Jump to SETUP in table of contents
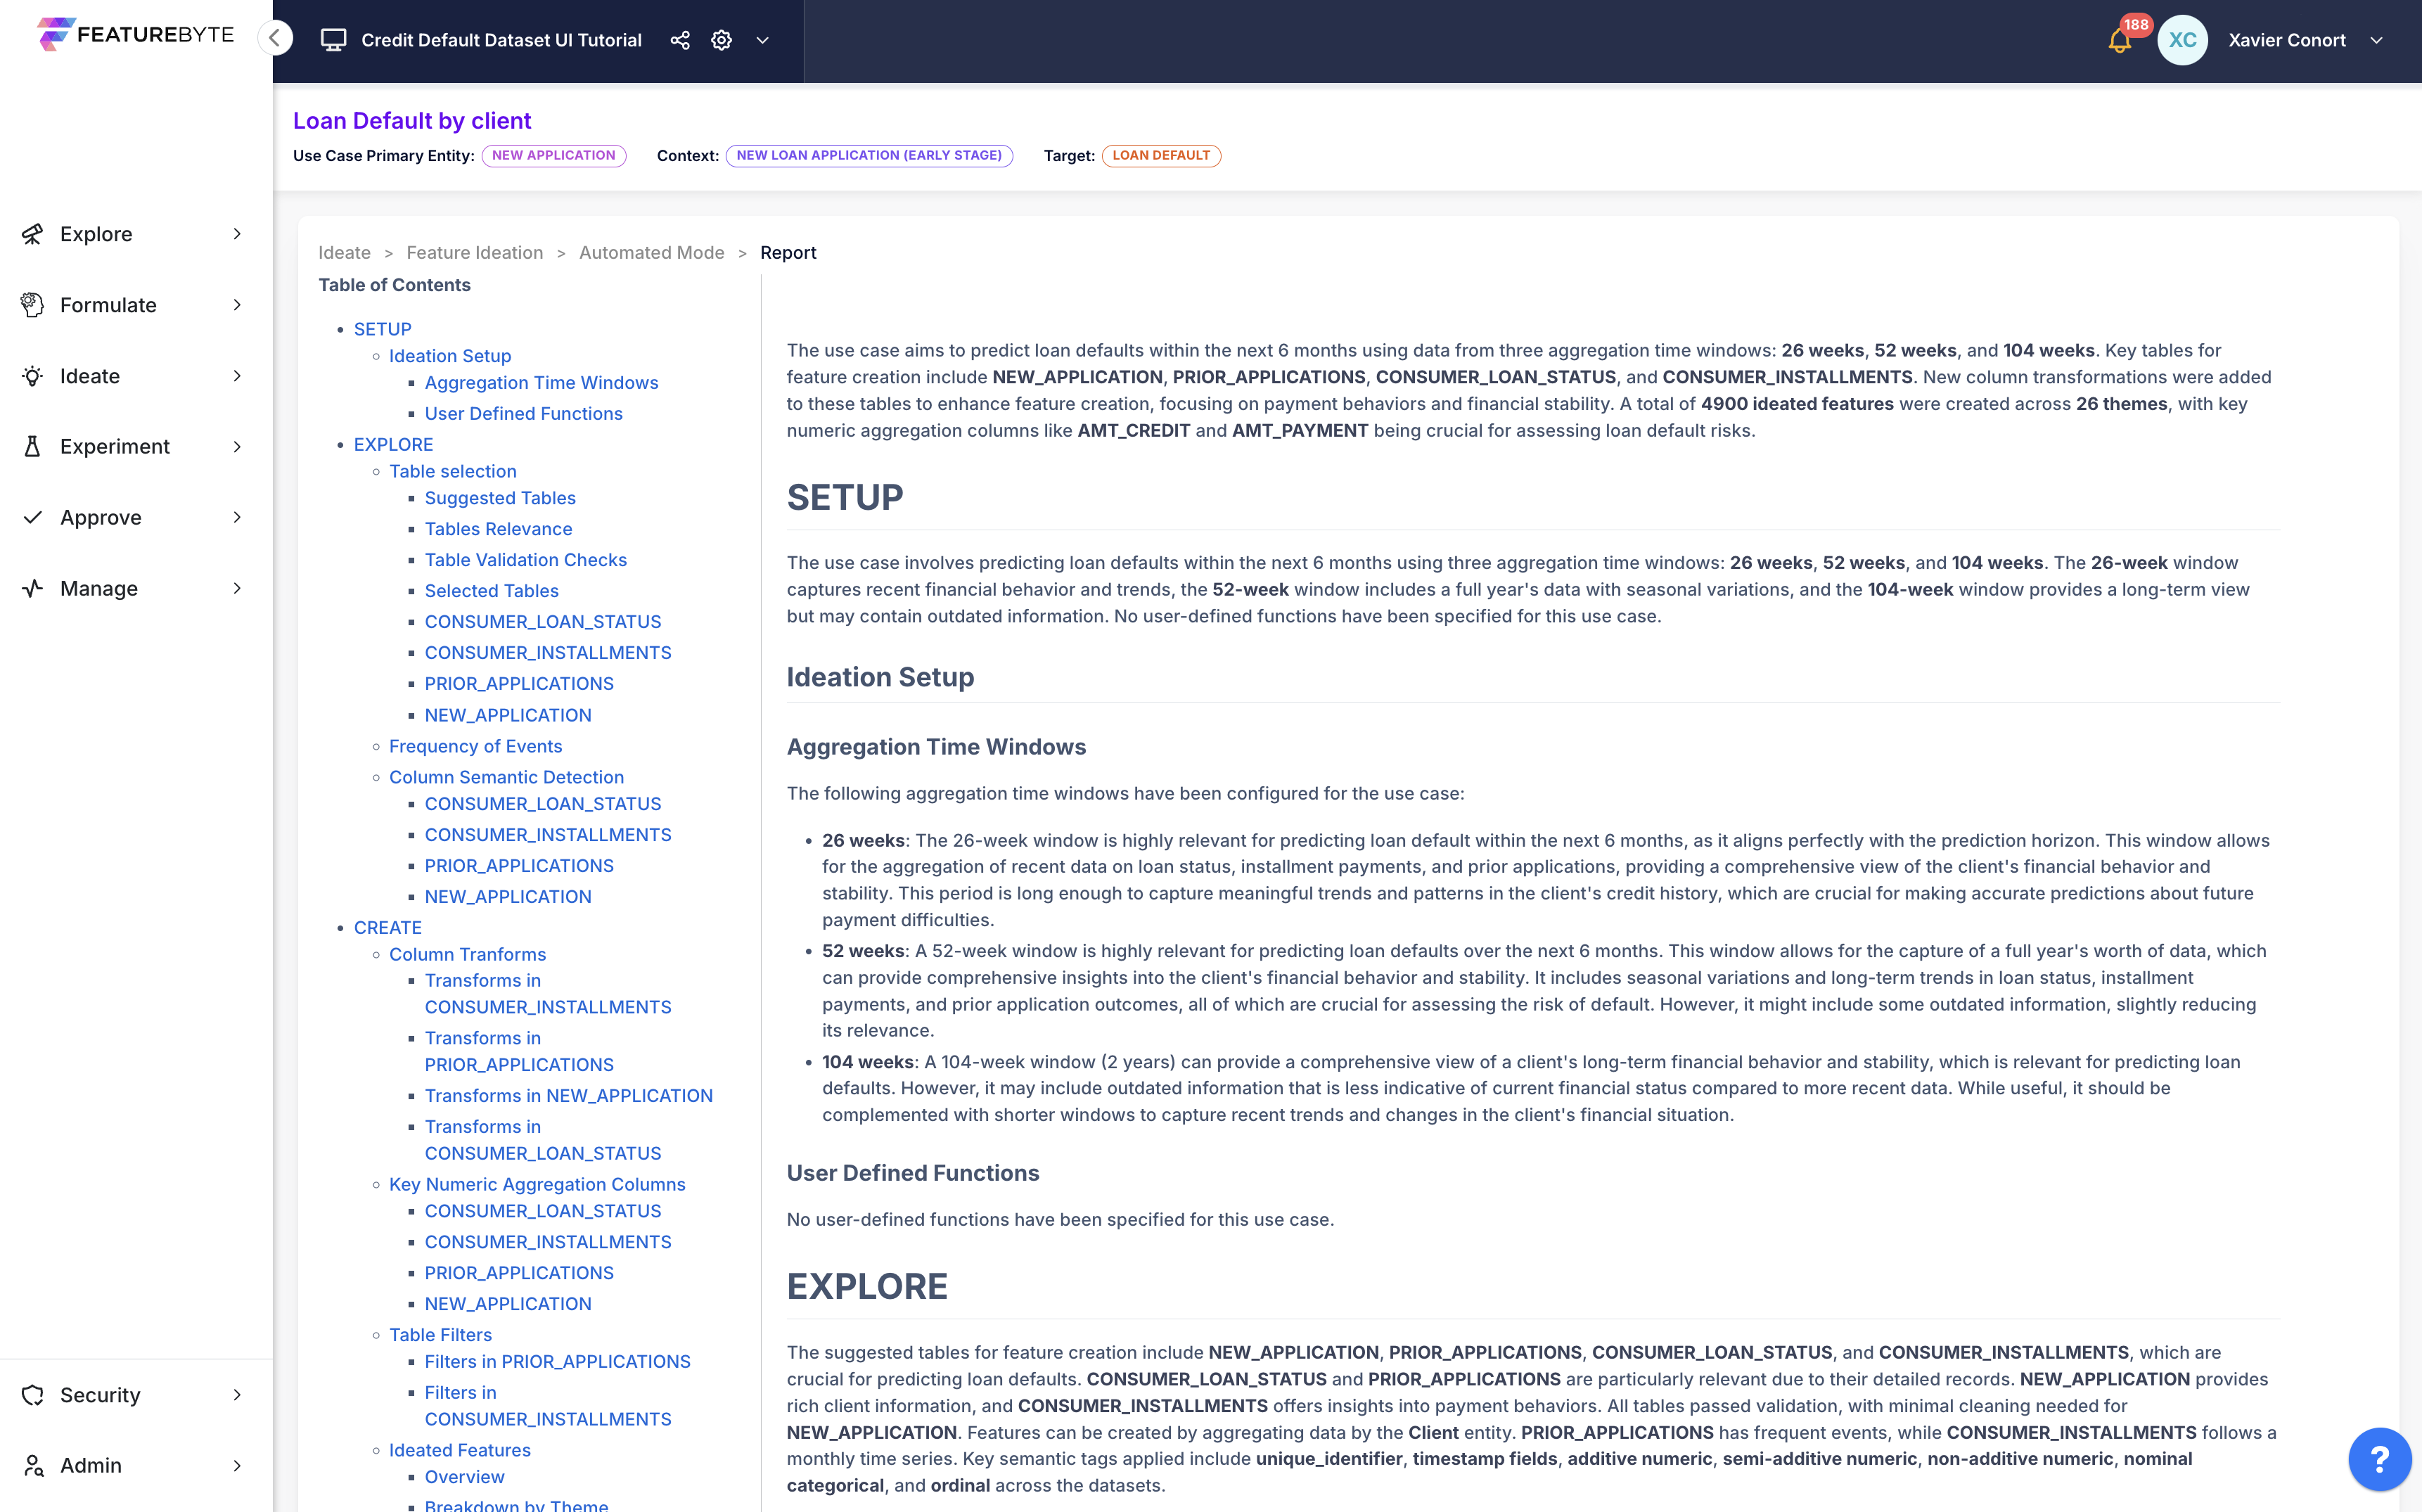Image resolution: width=2422 pixels, height=1512 pixels. (x=382, y=329)
